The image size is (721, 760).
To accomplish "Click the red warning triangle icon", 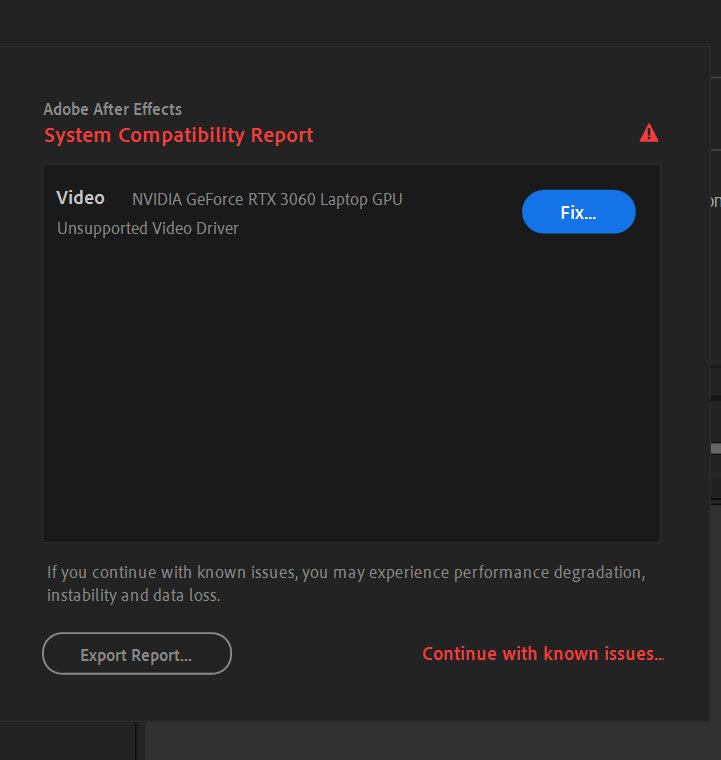I will pos(649,133).
